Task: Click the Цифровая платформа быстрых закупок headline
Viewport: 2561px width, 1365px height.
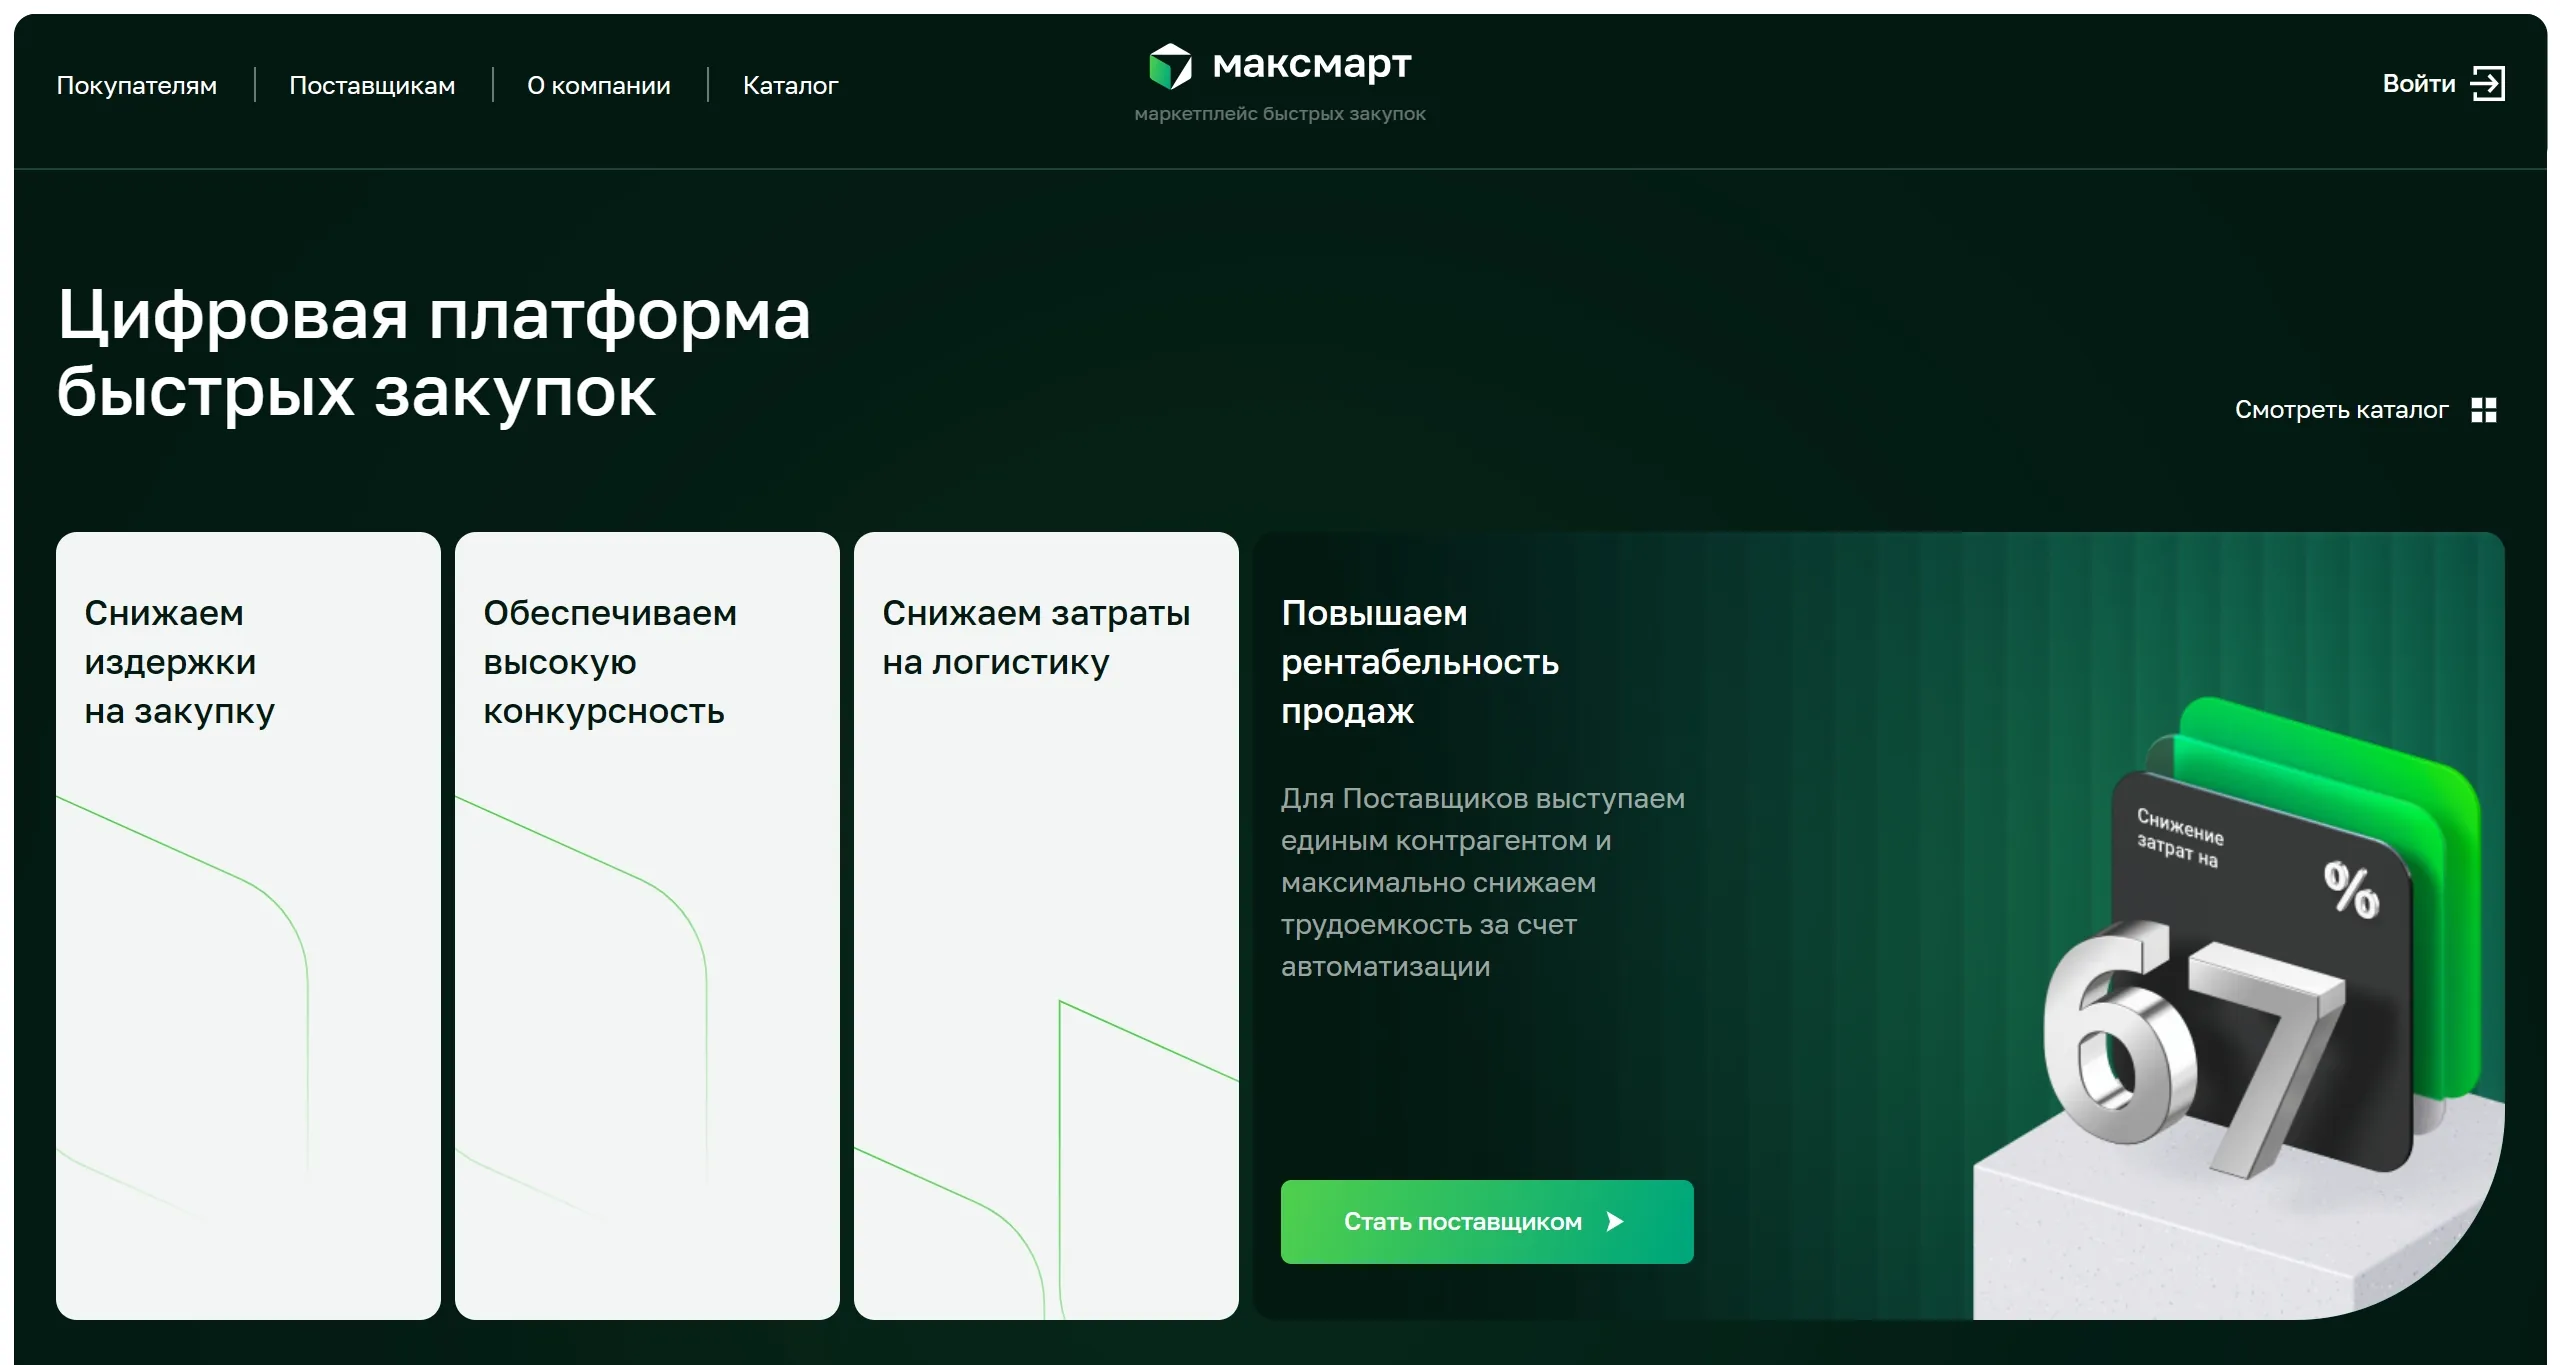Action: tap(433, 353)
